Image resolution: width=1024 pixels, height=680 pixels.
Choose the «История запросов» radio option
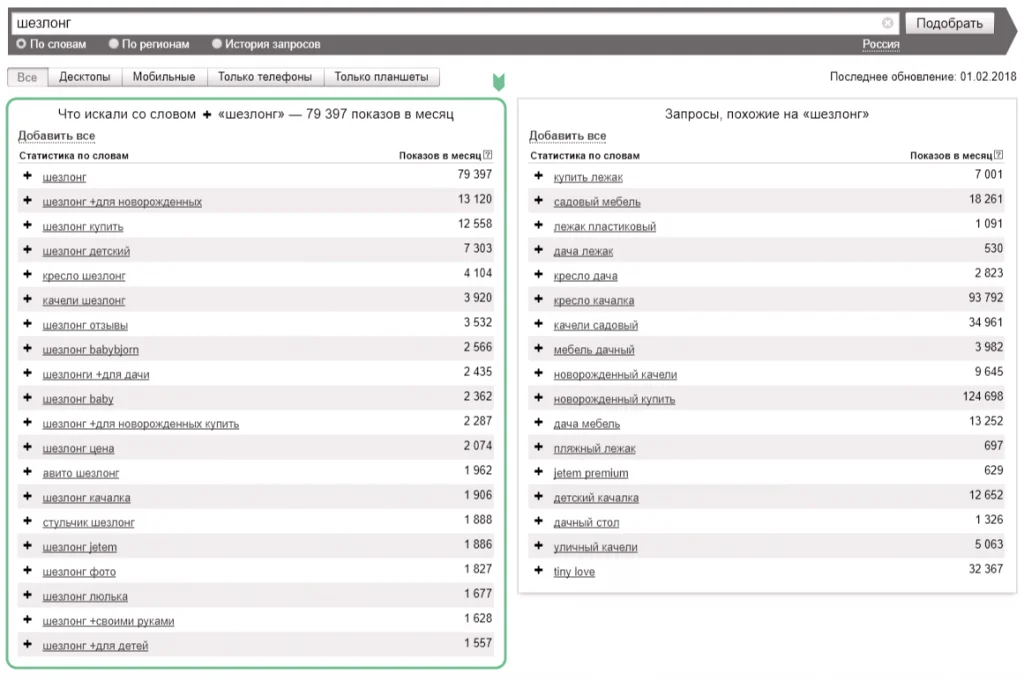tap(217, 44)
